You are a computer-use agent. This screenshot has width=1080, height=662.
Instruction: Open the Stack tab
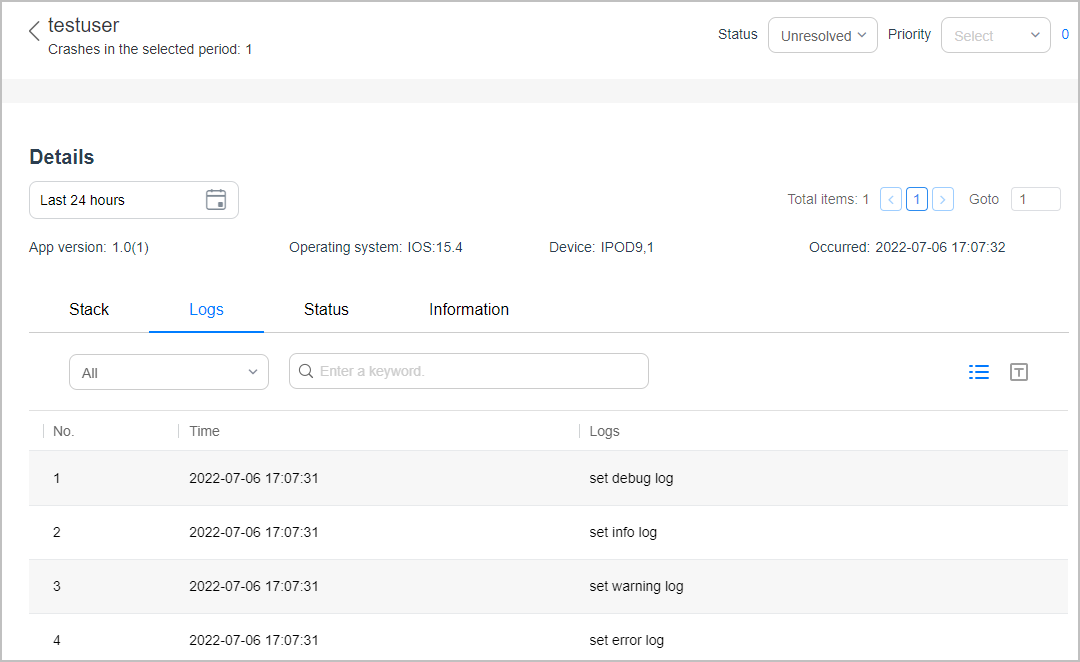click(x=89, y=310)
